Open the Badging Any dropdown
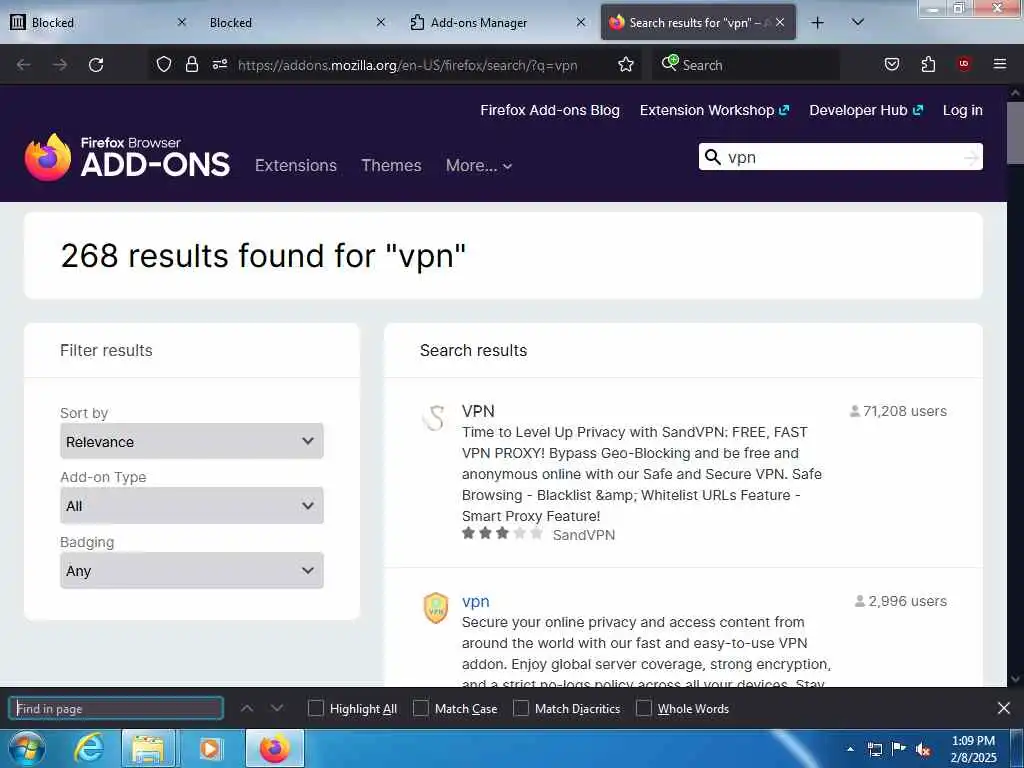 (191, 570)
